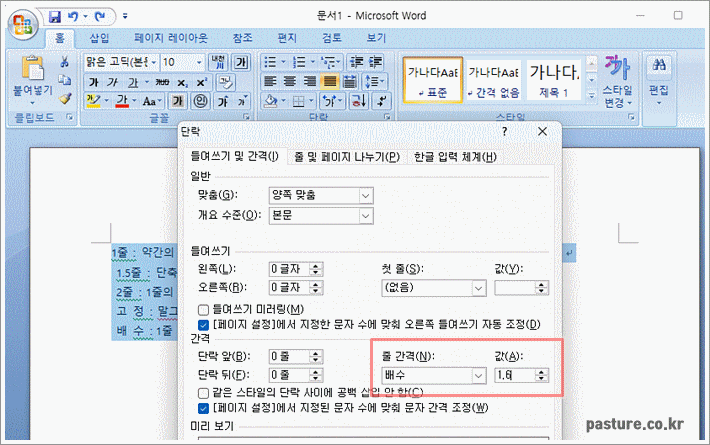Center align the paragraph
Image resolution: width=710 pixels, height=445 pixels.
(290, 81)
